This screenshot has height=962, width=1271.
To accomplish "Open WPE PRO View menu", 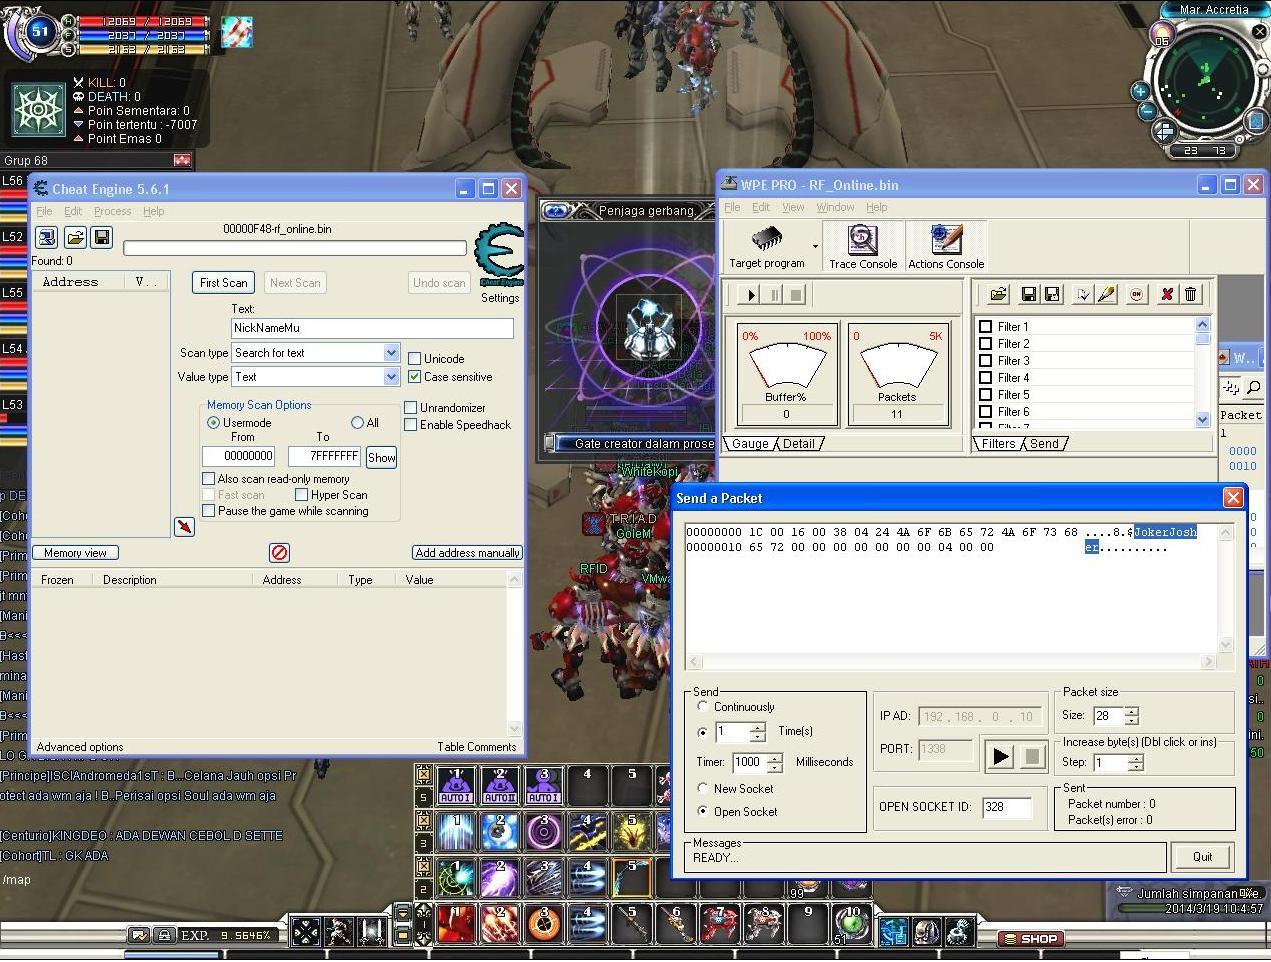I will point(793,207).
